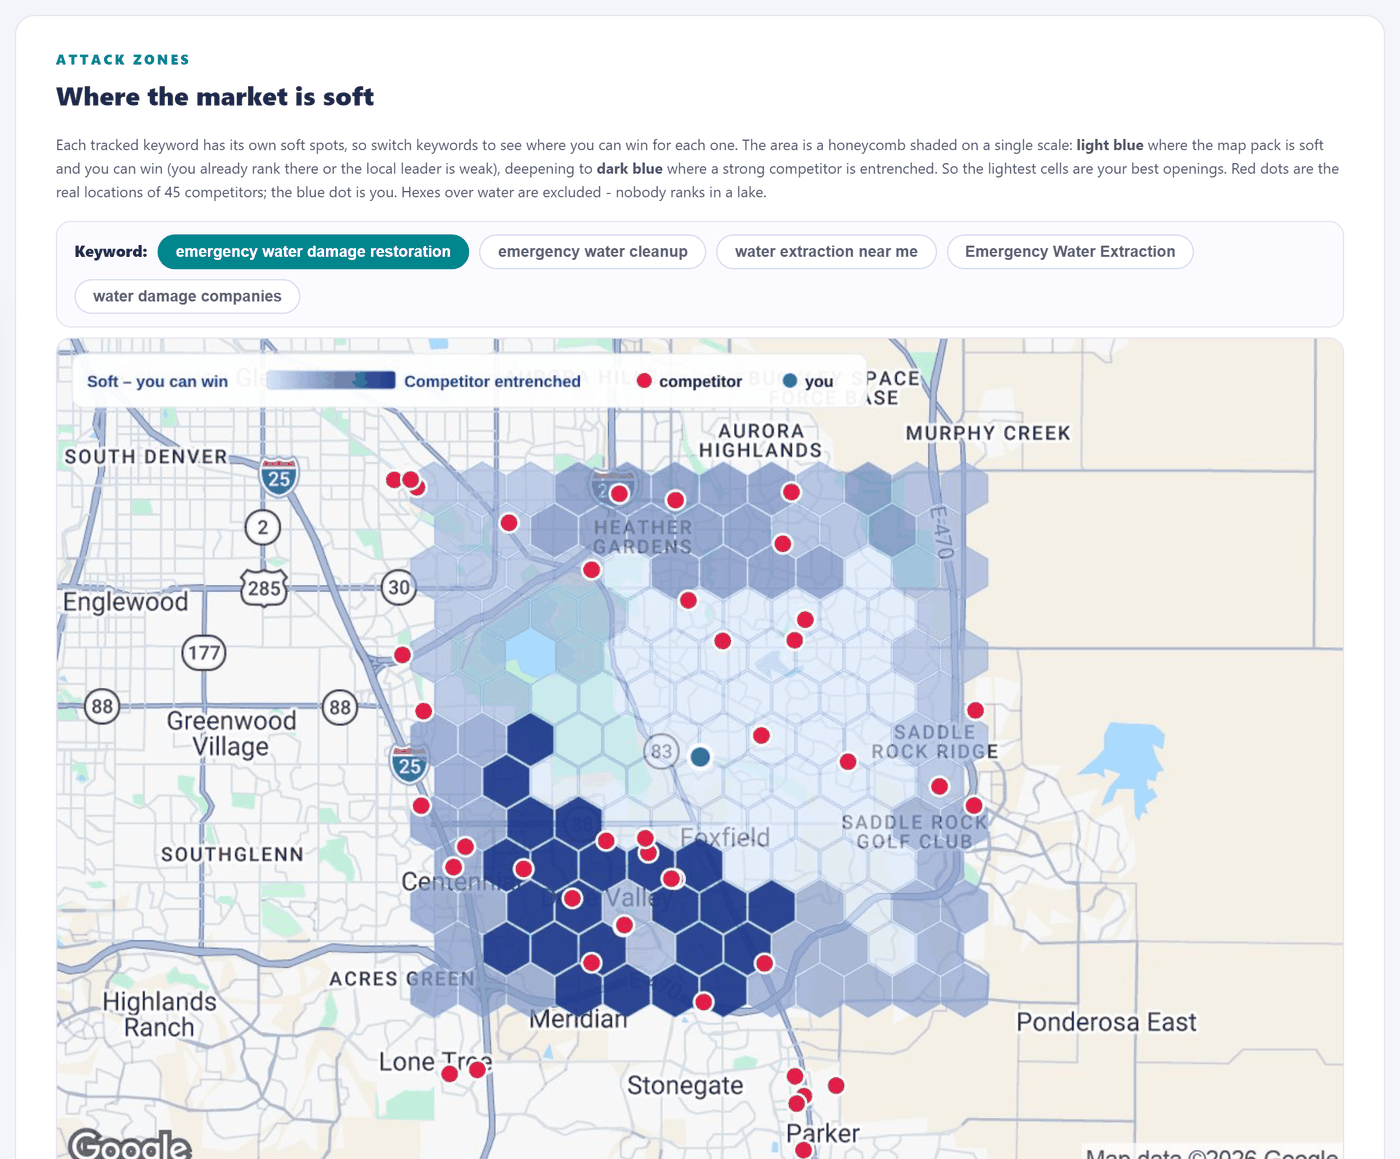This screenshot has height=1159, width=1400.
Task: Click the Highlands Ranch map label
Action: coord(159,1014)
